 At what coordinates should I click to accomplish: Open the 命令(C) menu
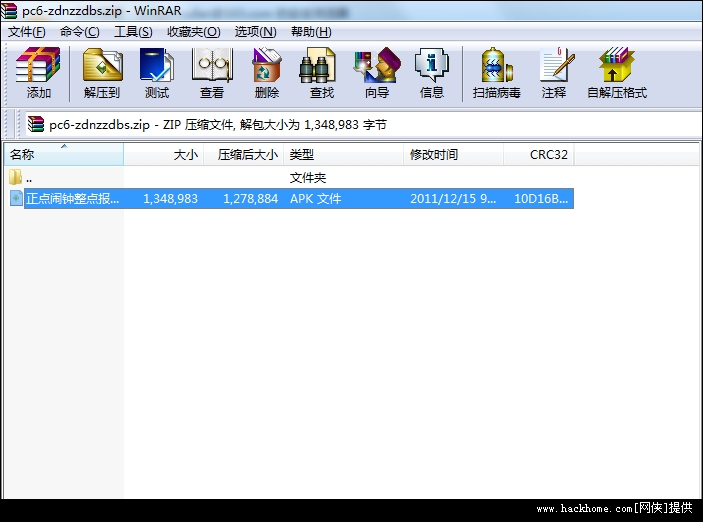[x=79, y=32]
